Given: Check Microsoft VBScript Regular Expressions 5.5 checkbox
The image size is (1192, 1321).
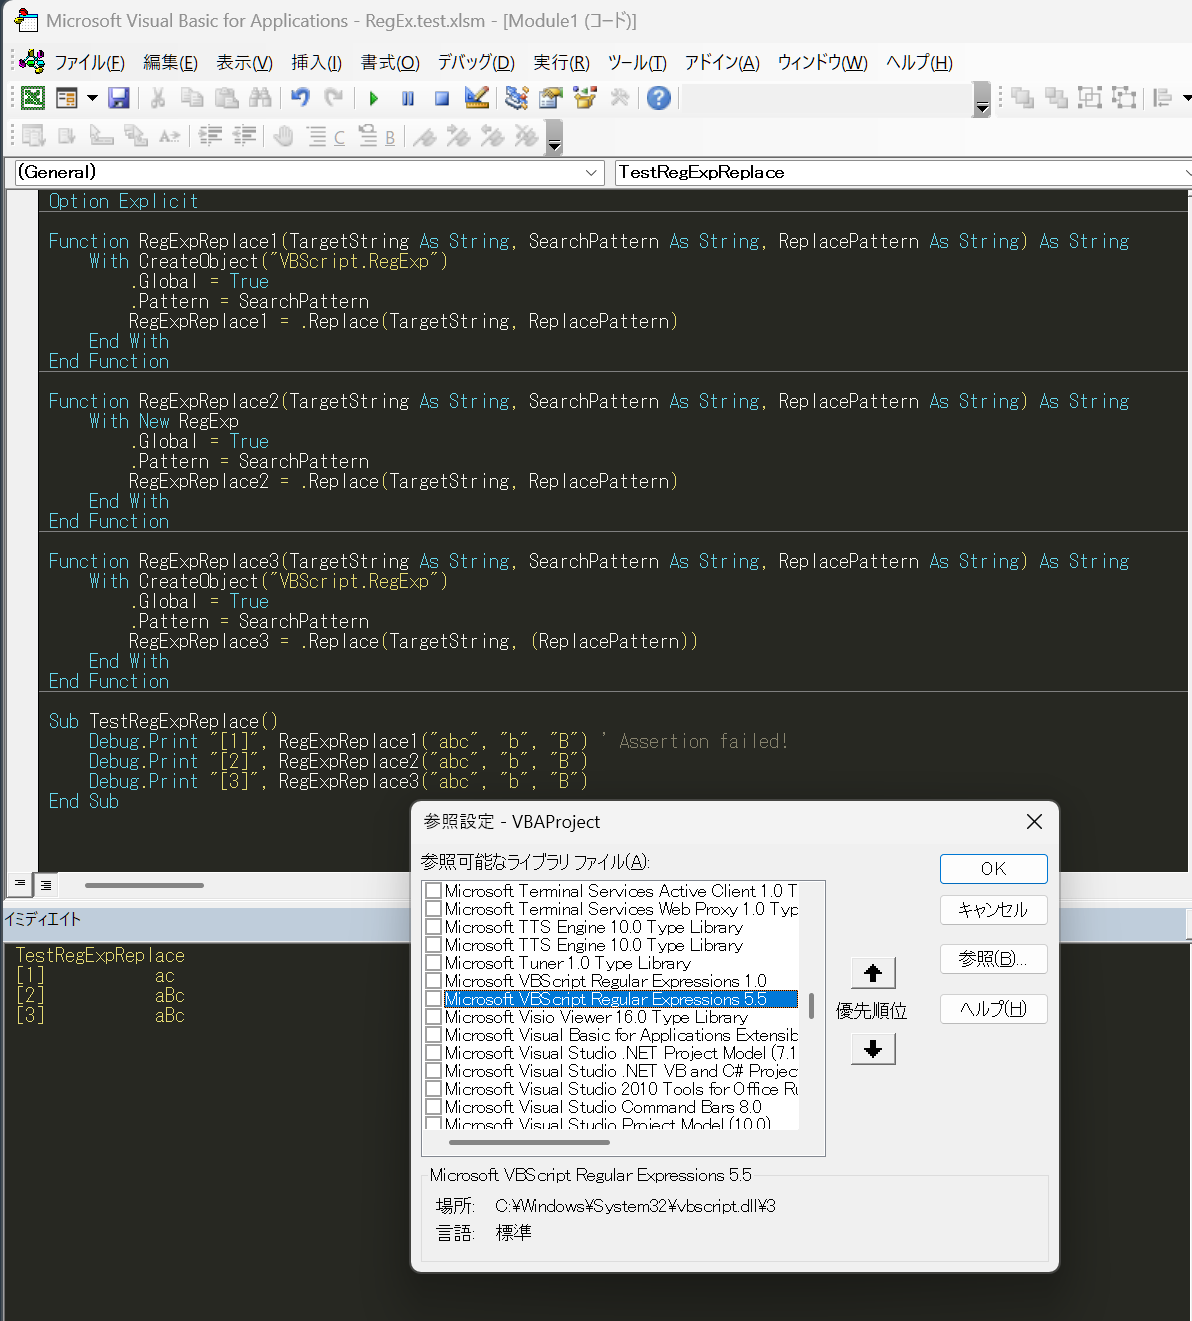Looking at the screenshot, I should (x=434, y=999).
